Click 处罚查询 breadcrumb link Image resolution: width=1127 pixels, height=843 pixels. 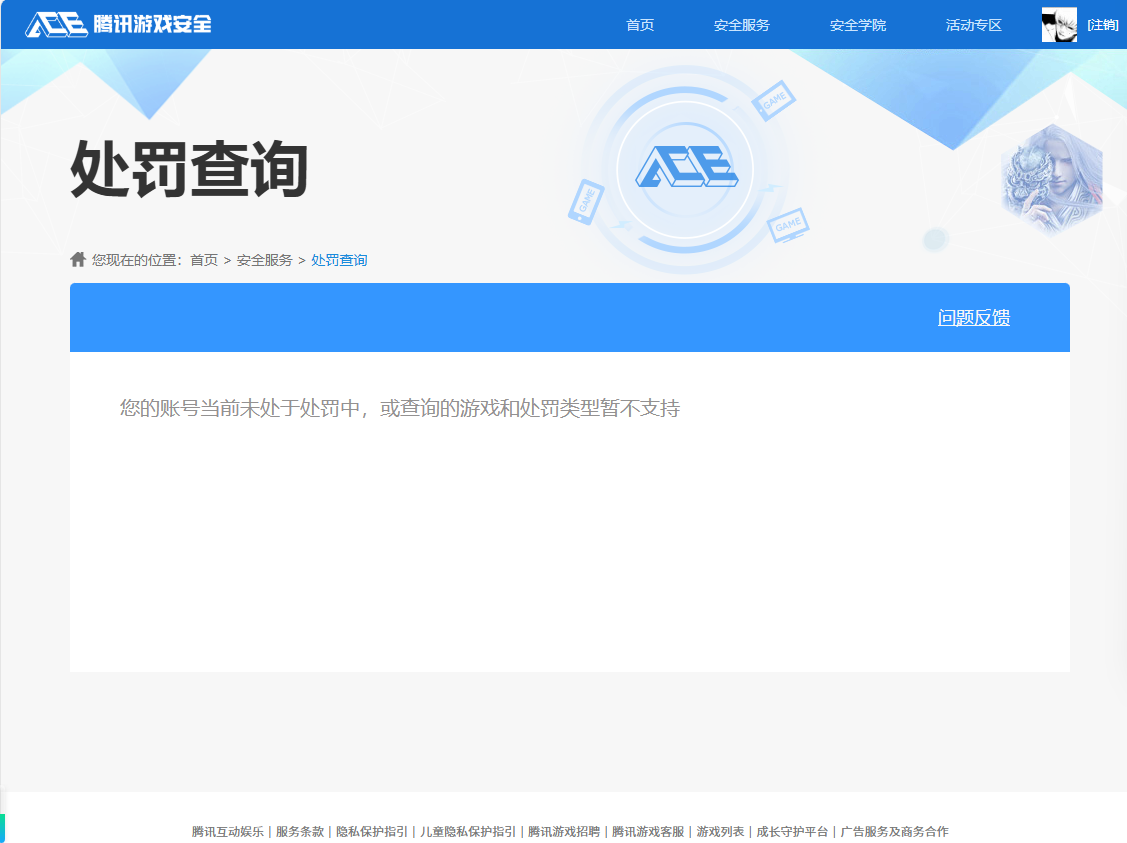(339, 260)
